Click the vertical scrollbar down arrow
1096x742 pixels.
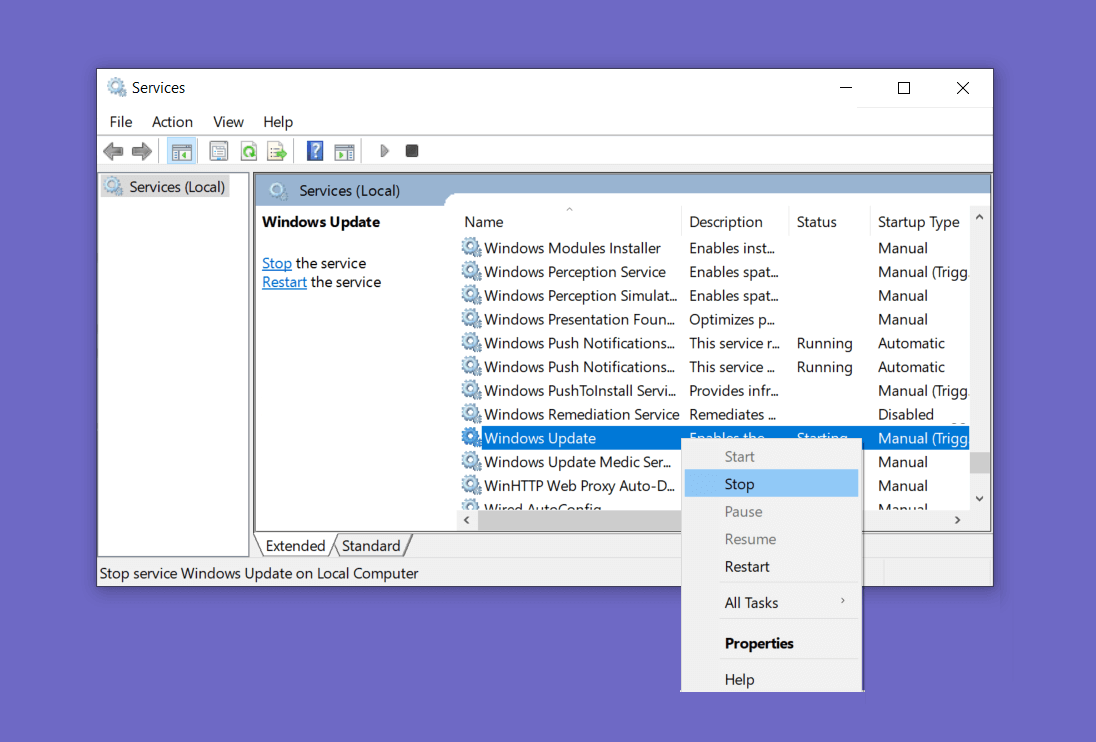coord(979,498)
